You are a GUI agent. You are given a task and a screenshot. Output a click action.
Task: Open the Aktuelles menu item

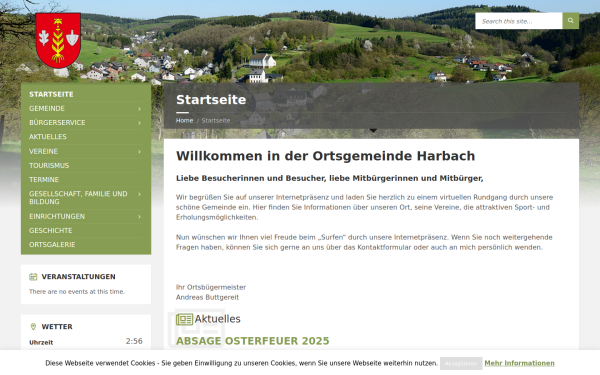[x=48, y=137]
